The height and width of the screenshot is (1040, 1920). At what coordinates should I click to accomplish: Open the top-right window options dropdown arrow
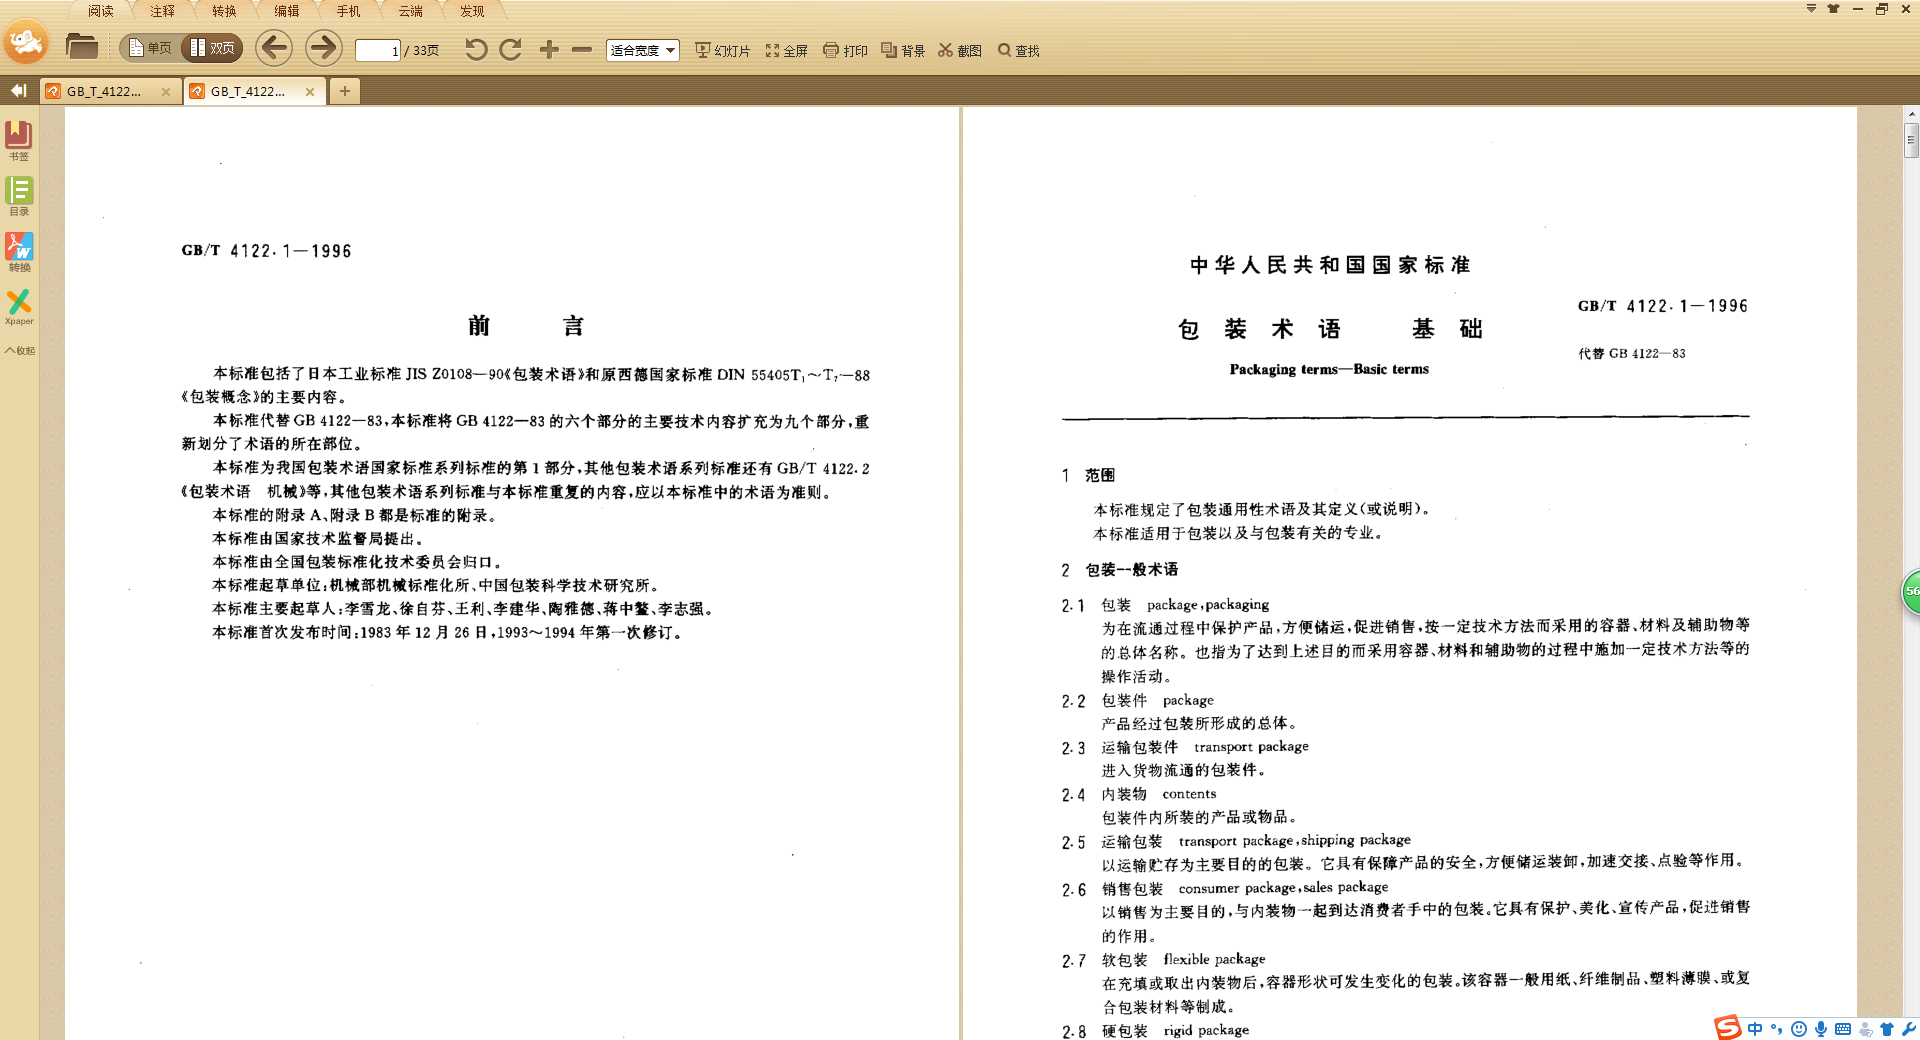tap(1811, 9)
